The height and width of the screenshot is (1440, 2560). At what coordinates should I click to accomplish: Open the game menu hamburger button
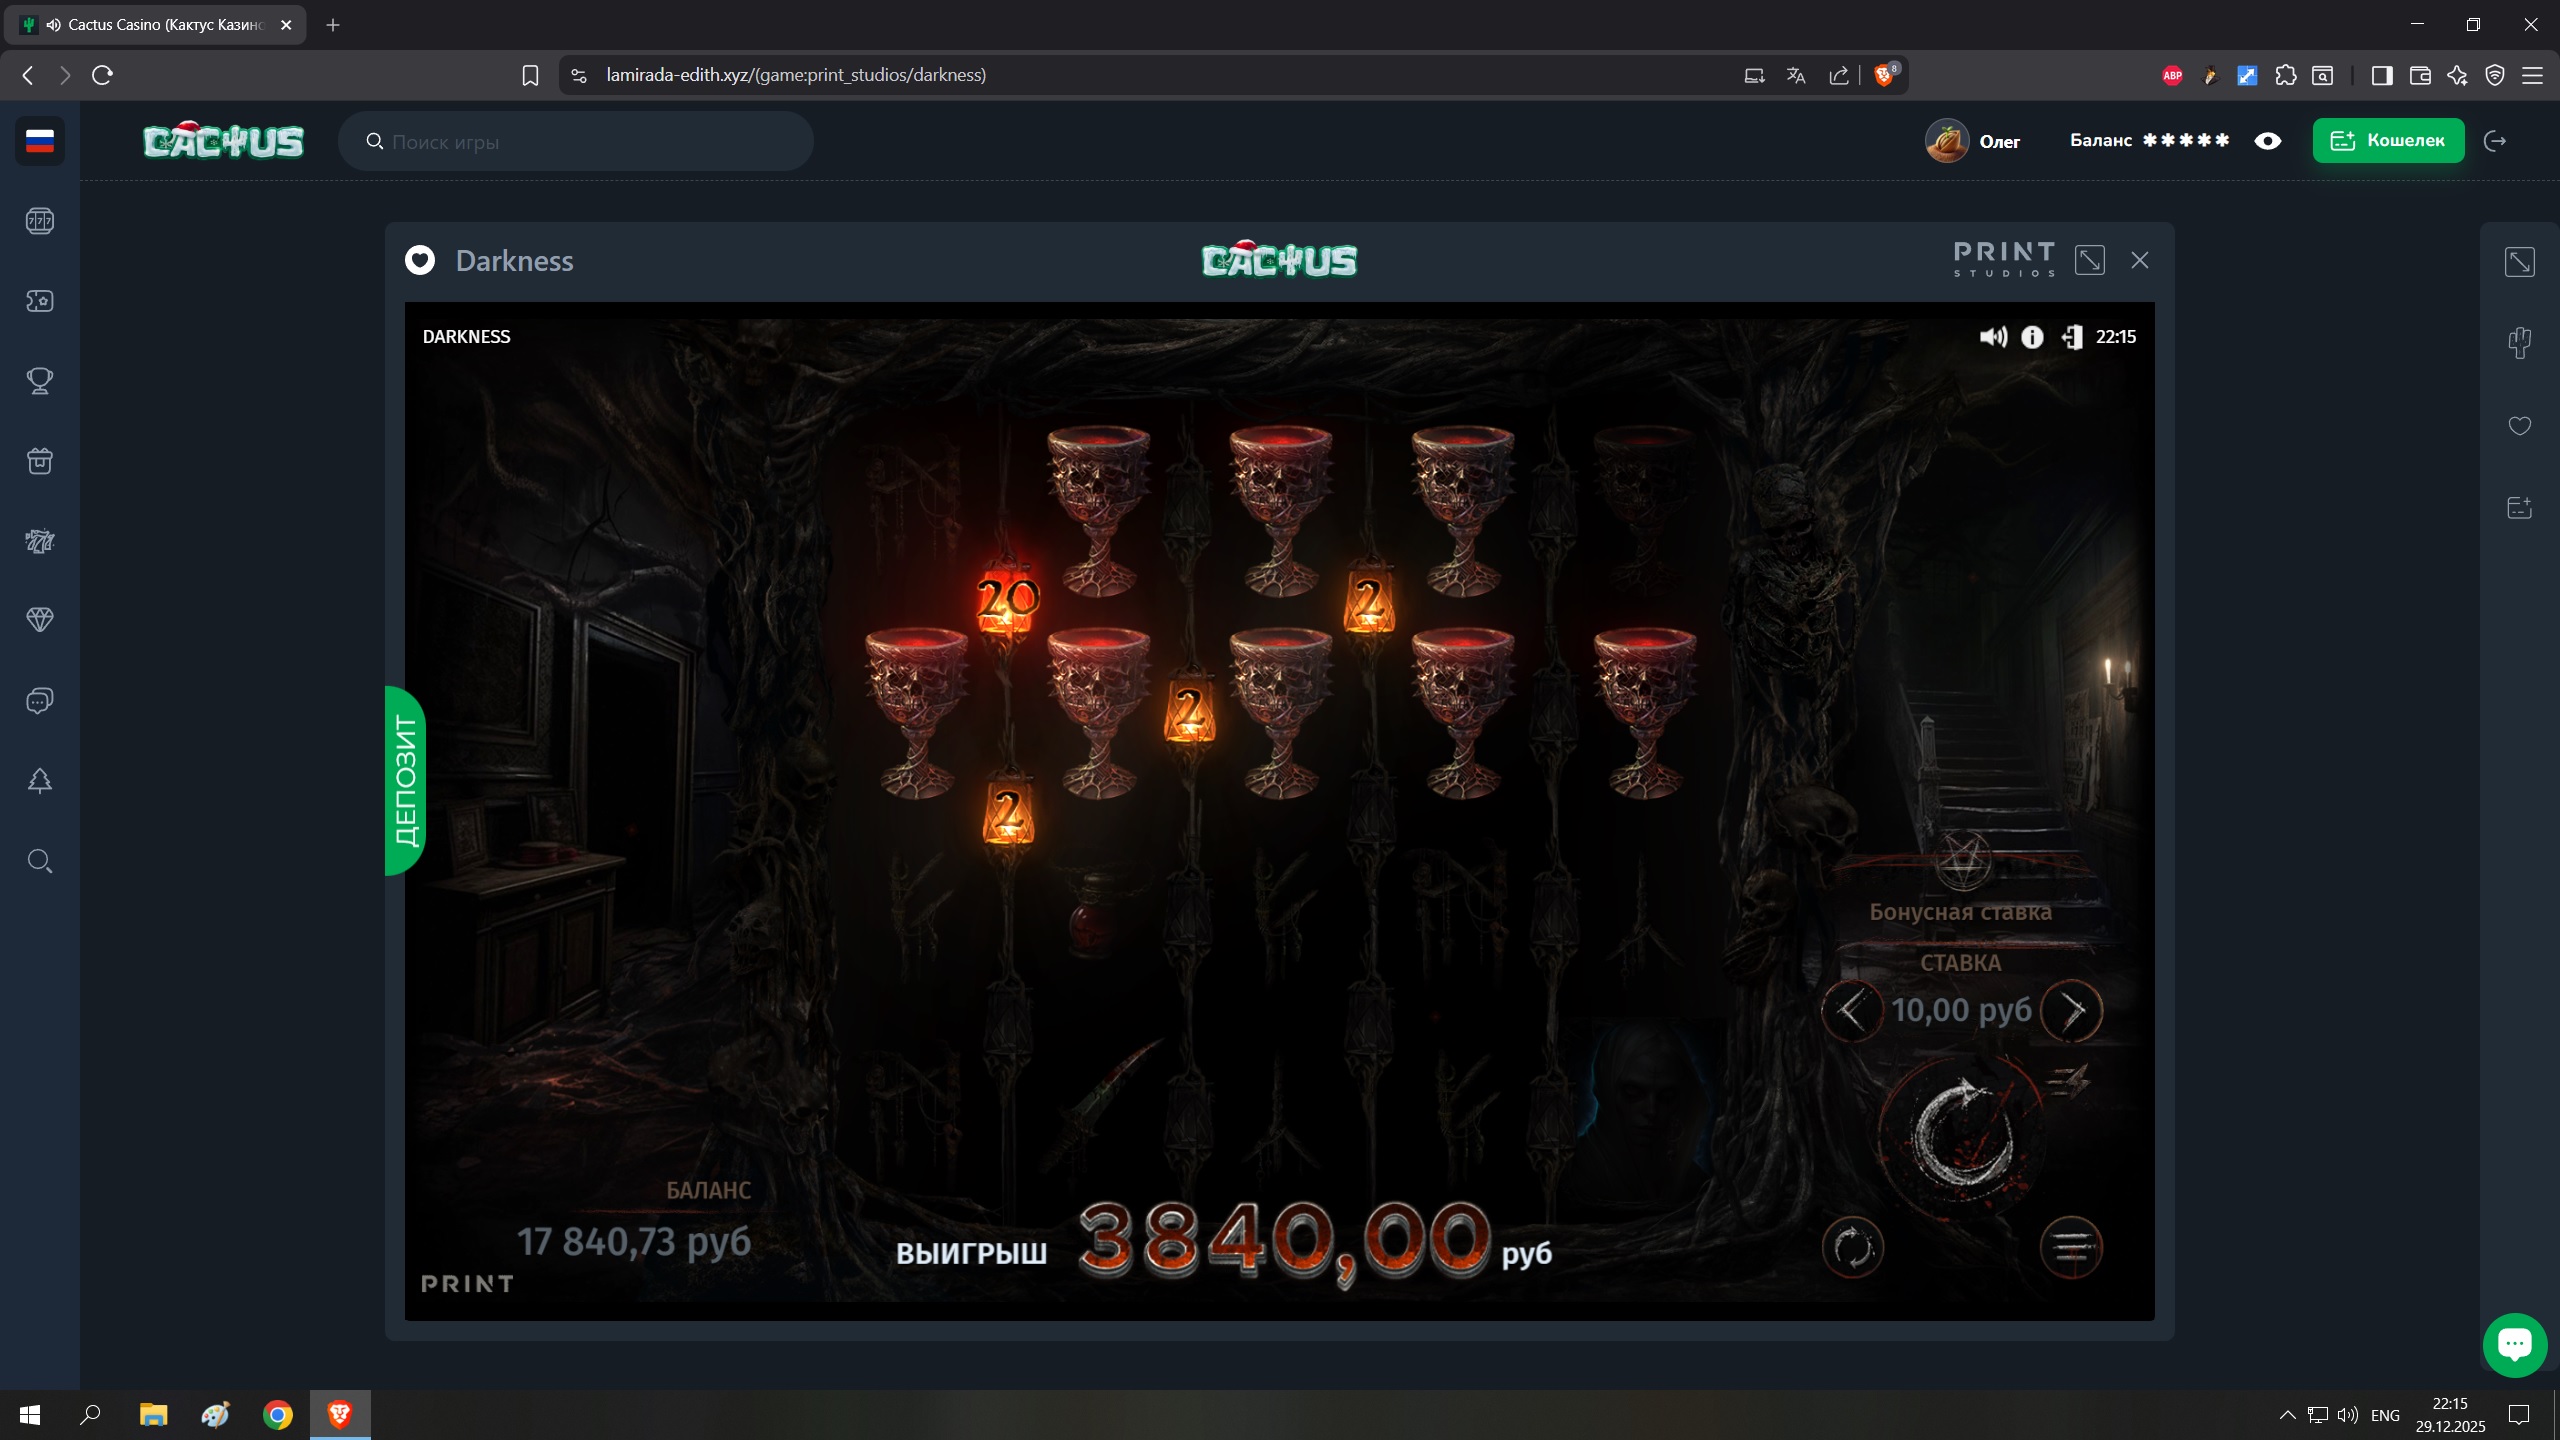[x=2071, y=1247]
